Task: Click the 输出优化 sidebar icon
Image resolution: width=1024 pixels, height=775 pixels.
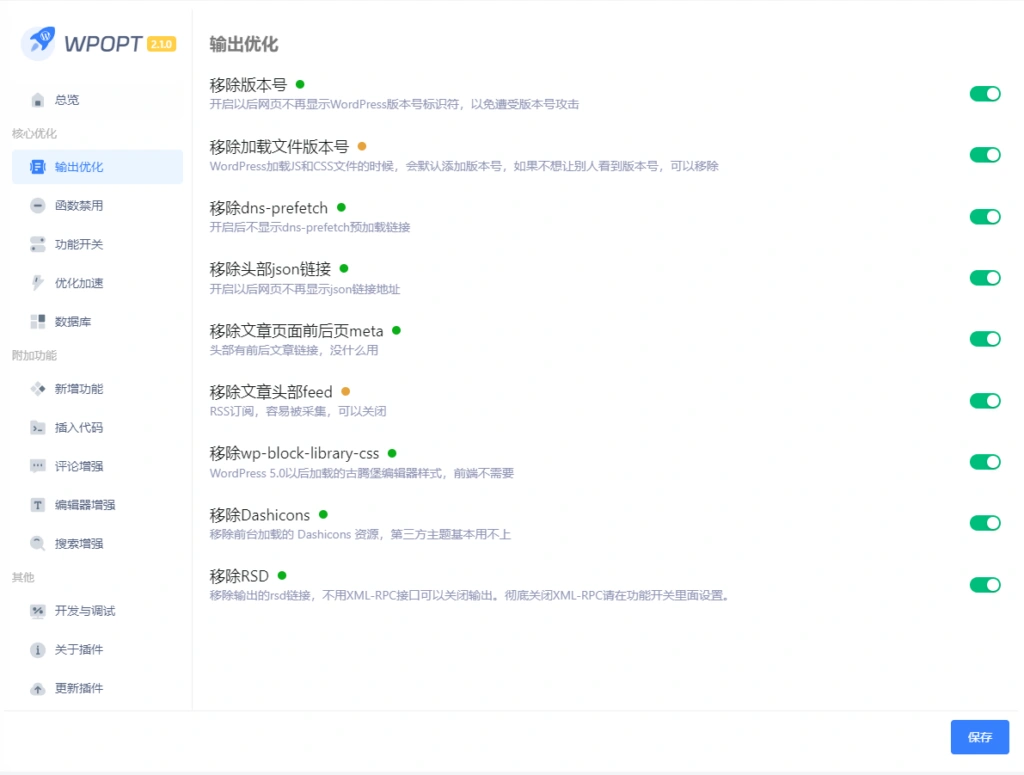Action: coord(38,167)
